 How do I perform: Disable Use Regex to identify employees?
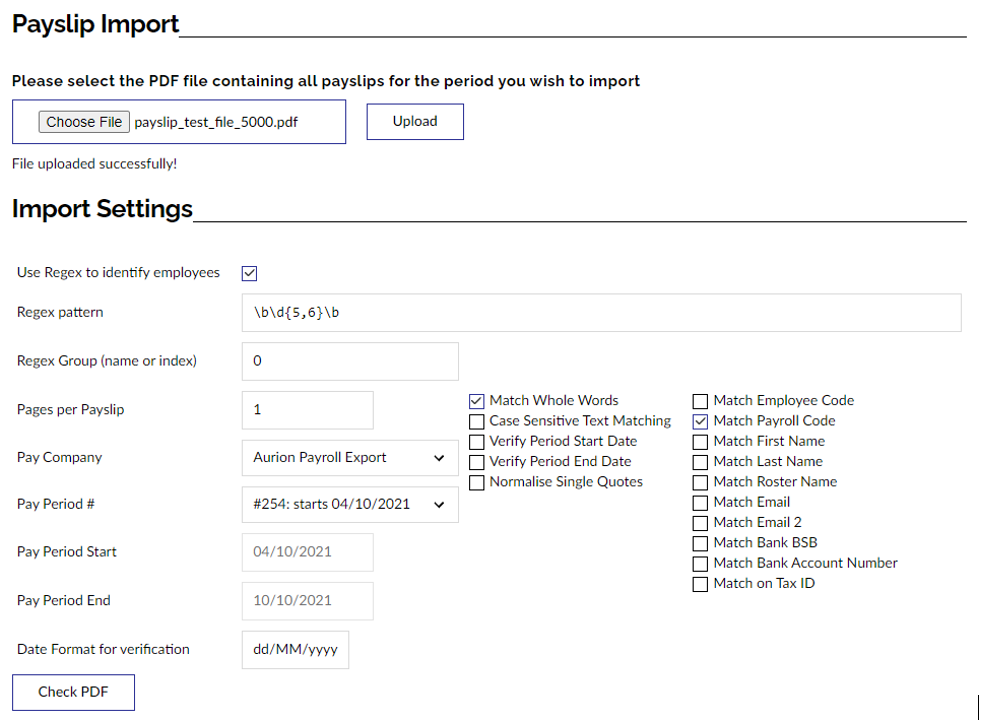click(x=248, y=272)
